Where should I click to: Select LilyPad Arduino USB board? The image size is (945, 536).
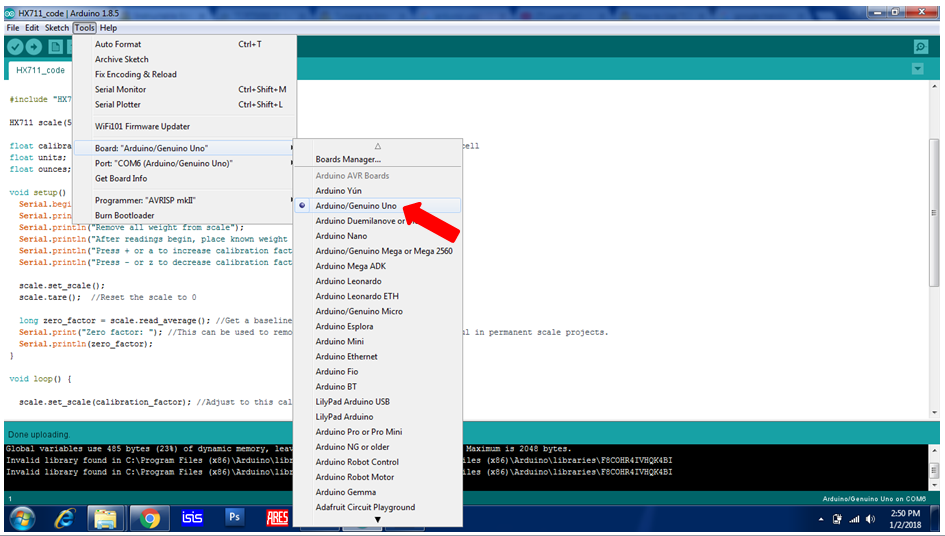[x=378, y=402]
